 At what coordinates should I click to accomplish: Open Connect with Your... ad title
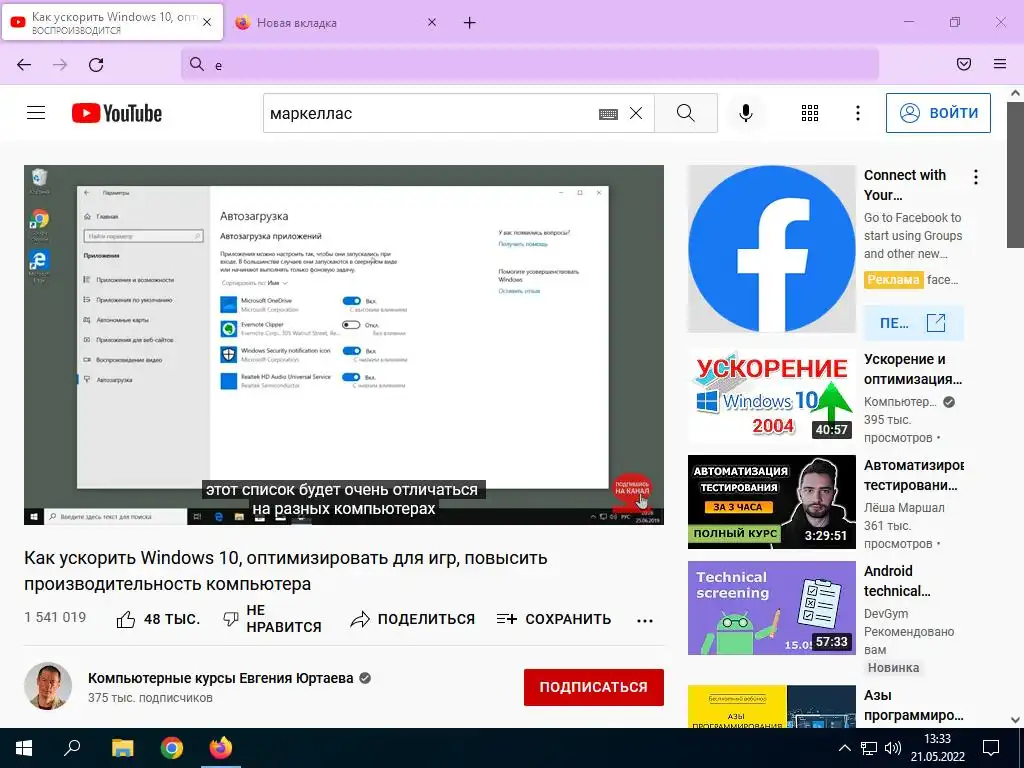[904, 185]
